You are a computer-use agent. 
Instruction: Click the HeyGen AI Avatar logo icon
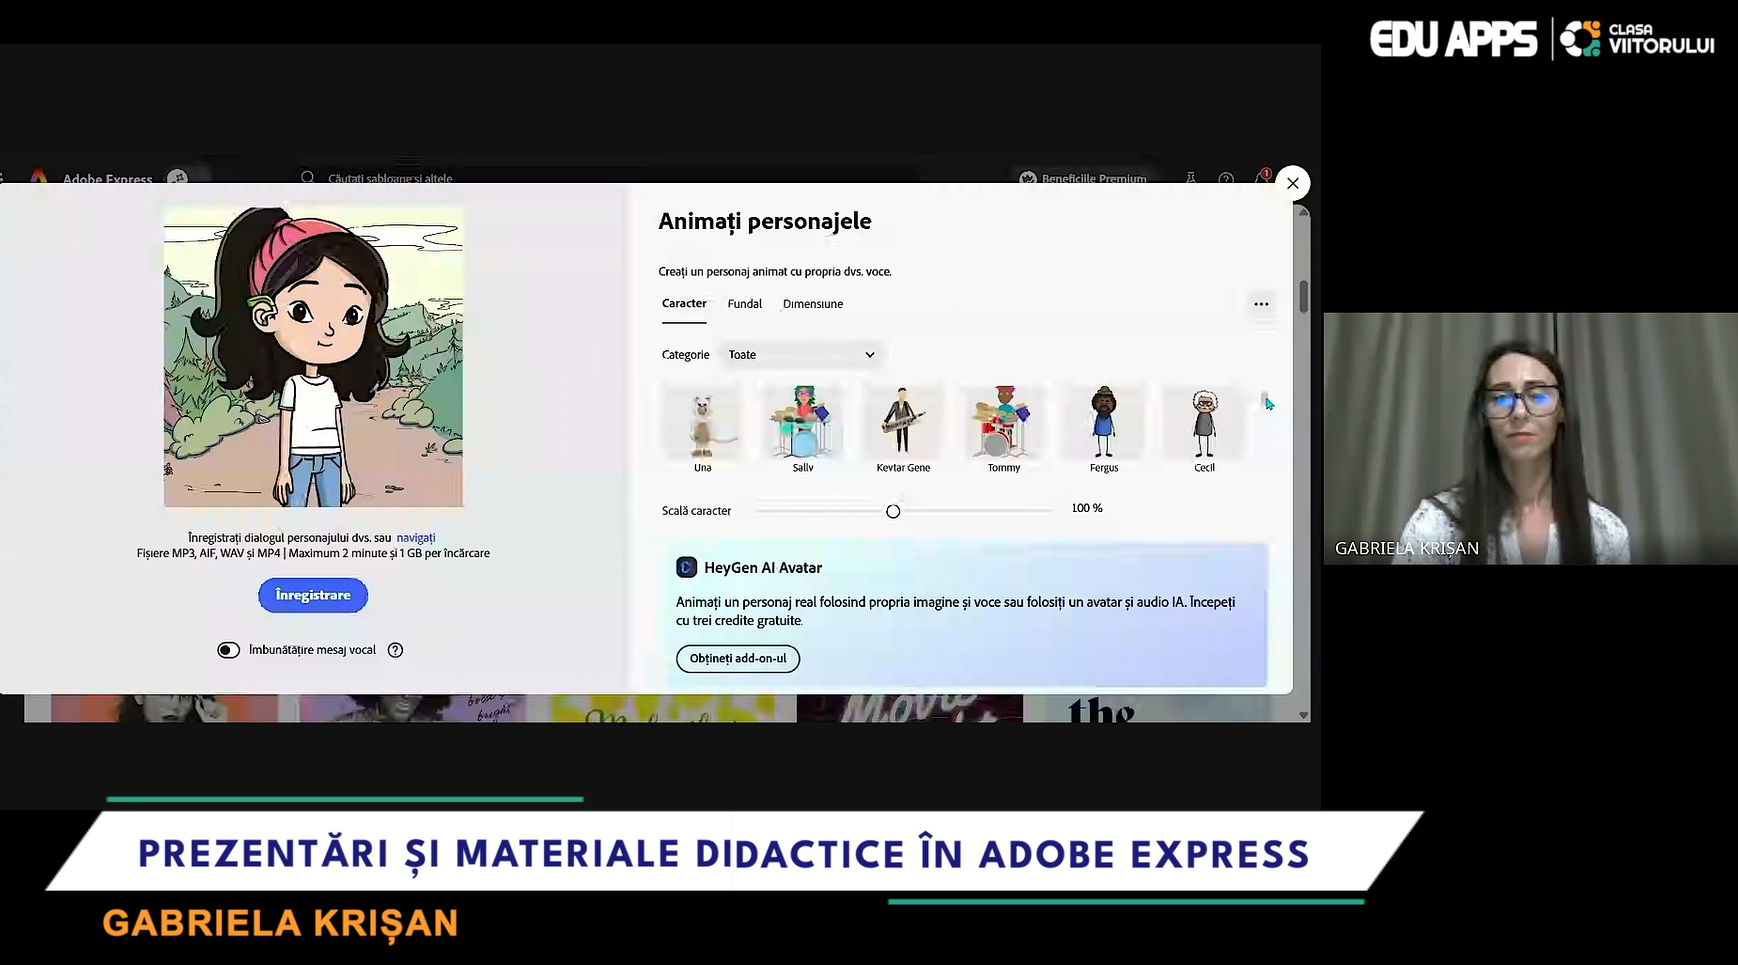[x=686, y=567]
